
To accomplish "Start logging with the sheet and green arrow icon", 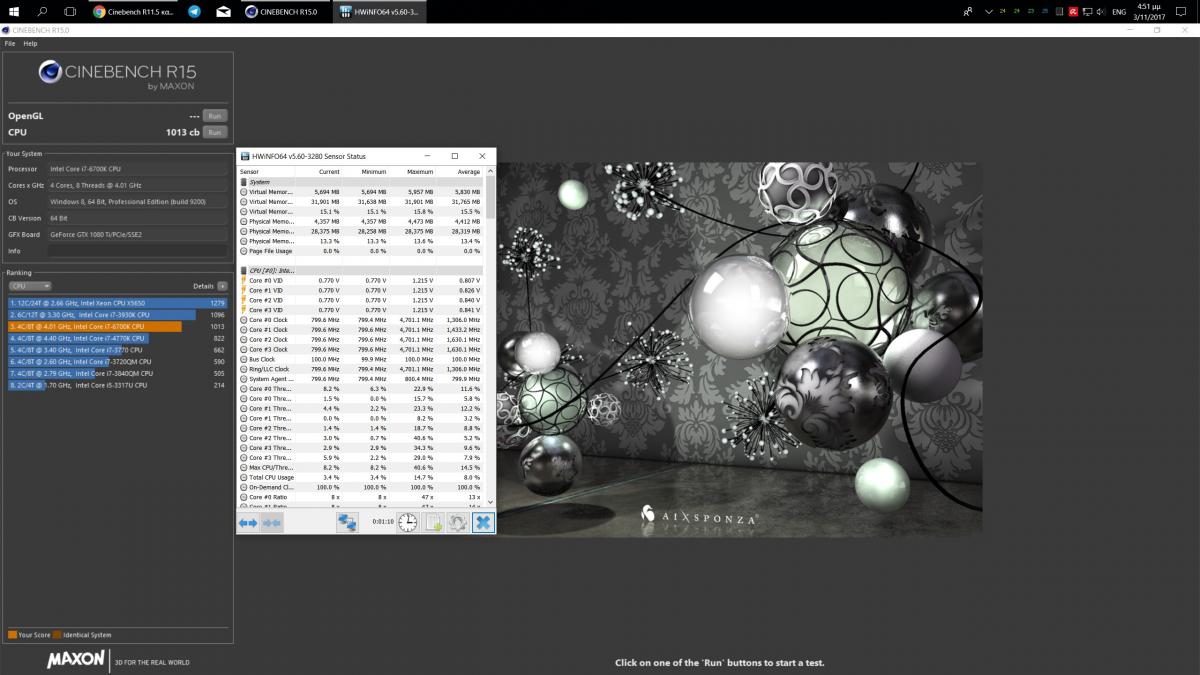I will click(433, 522).
